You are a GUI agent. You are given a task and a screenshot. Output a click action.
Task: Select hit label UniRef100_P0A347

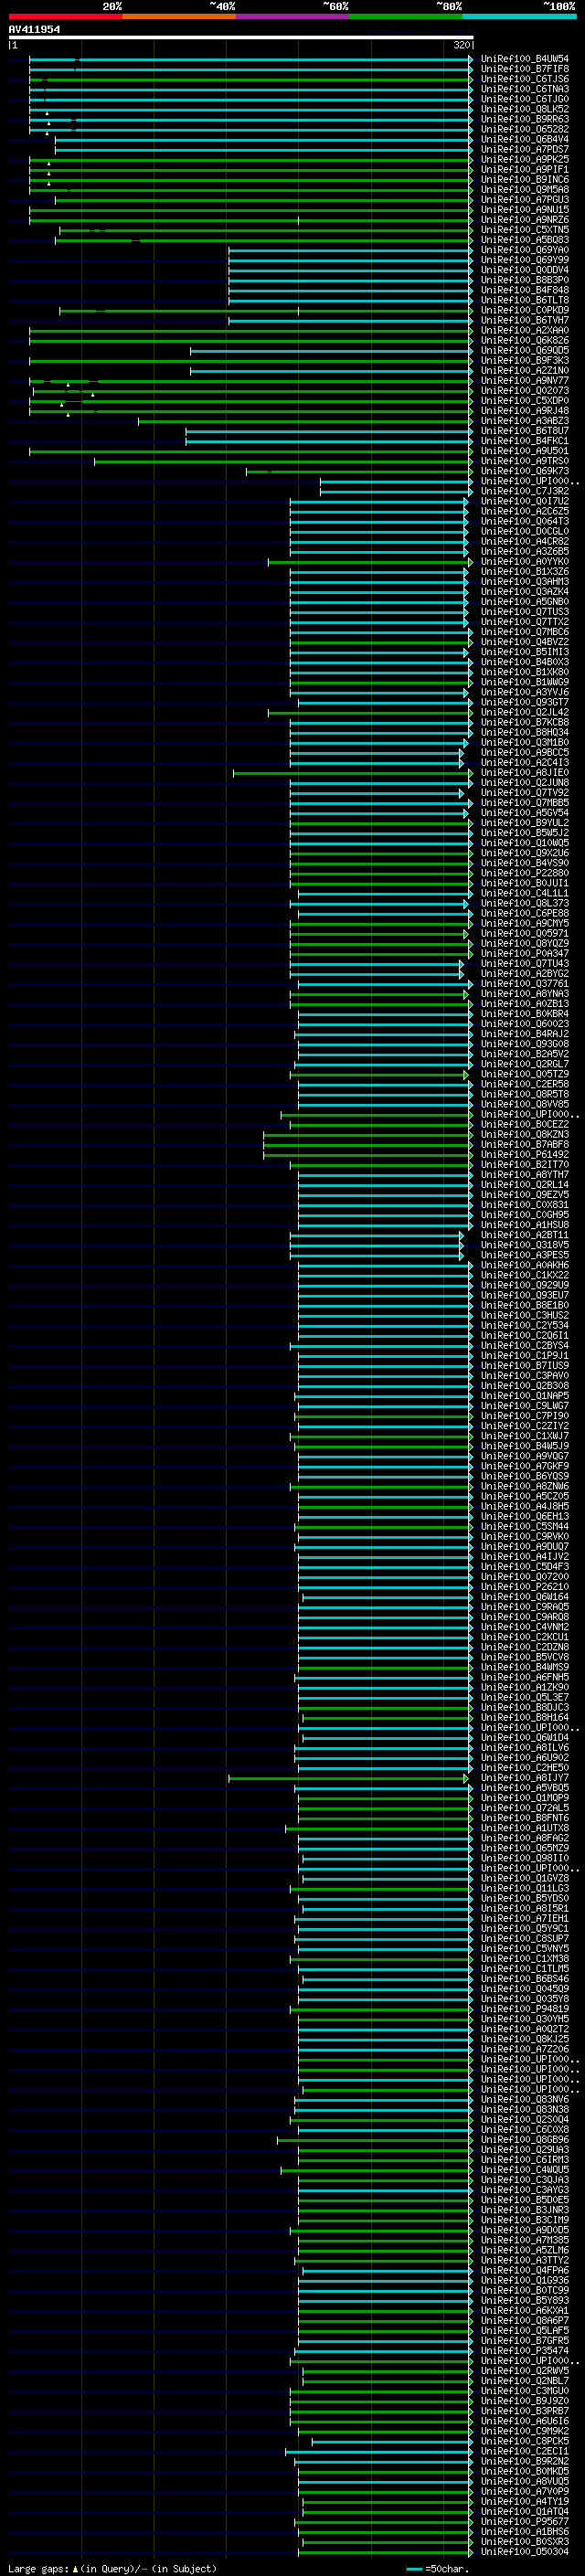coord(525,954)
